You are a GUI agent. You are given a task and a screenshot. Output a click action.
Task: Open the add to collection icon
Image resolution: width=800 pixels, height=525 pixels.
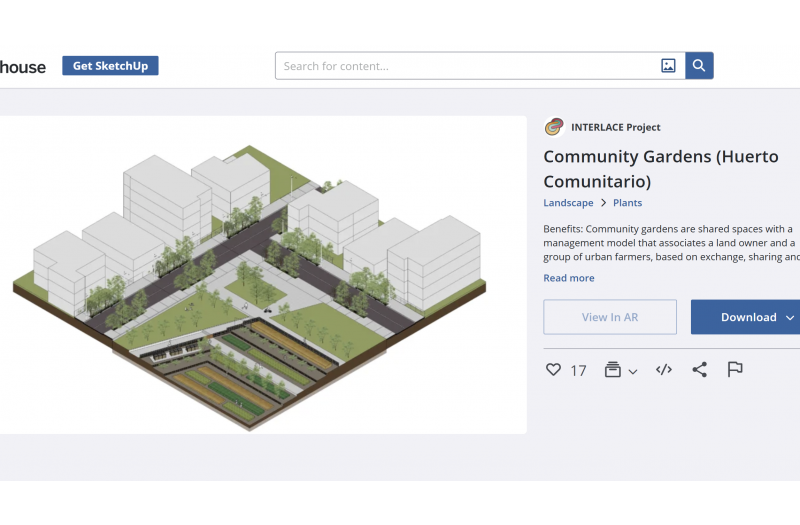click(612, 369)
